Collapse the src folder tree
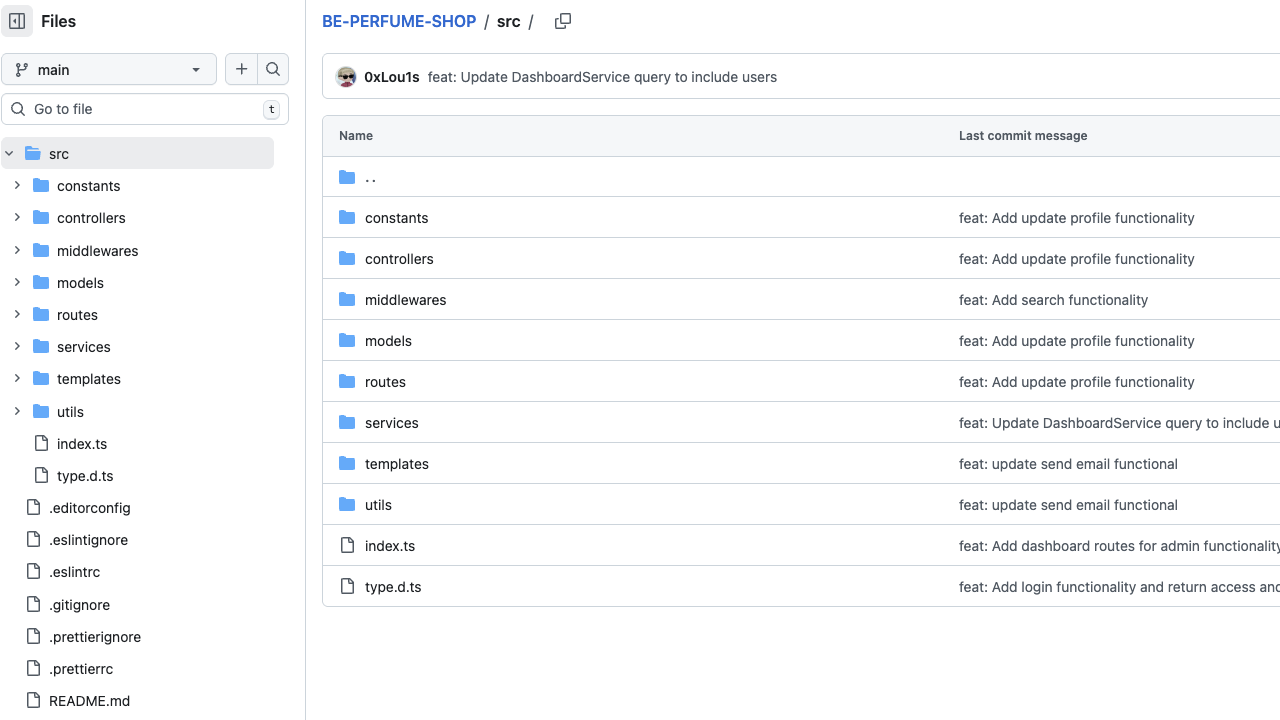Screen dimensions: 1280x720 [x=9, y=153]
